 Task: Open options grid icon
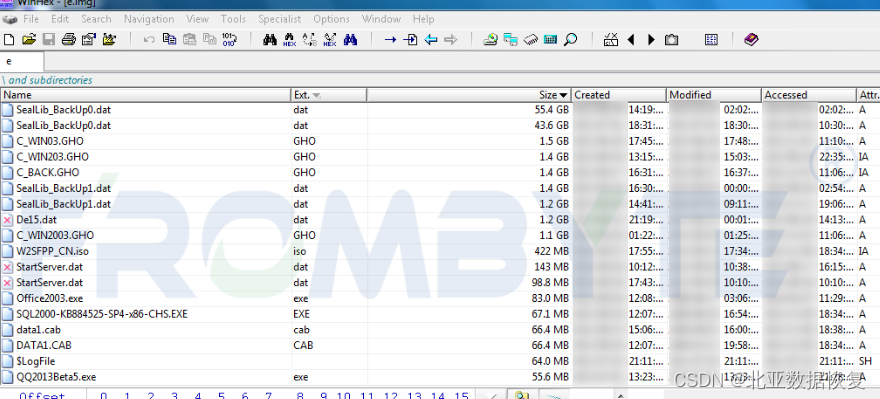click(711, 40)
